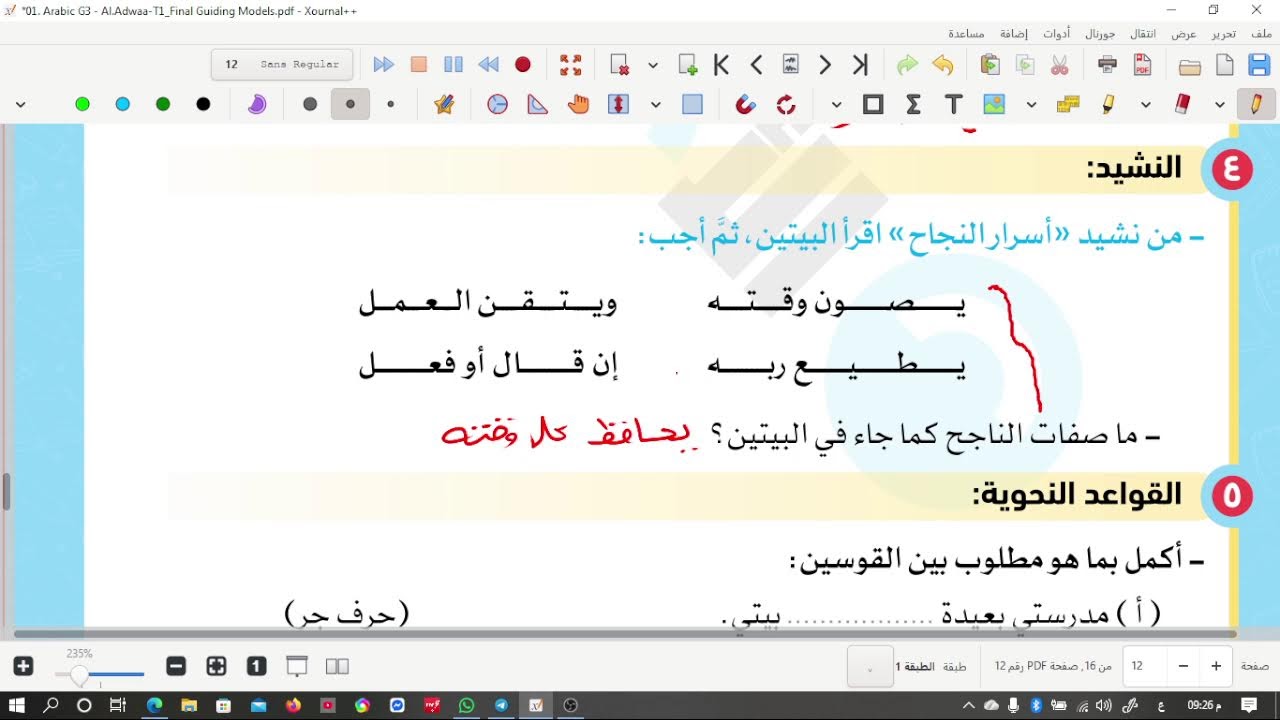The height and width of the screenshot is (720, 1280).
Task: Zoom in with the plus button
Action: coord(24,666)
